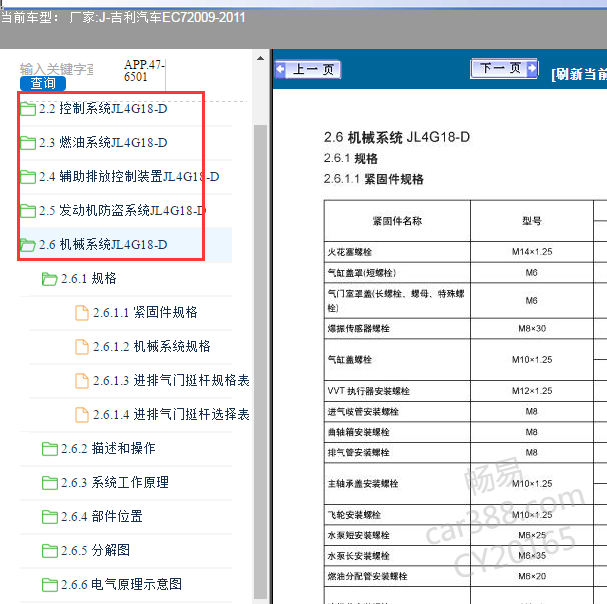Screen dimensions: 607x604
Task: Open tree item 2.2 控制系统JL4G18-D
Action: click(103, 109)
